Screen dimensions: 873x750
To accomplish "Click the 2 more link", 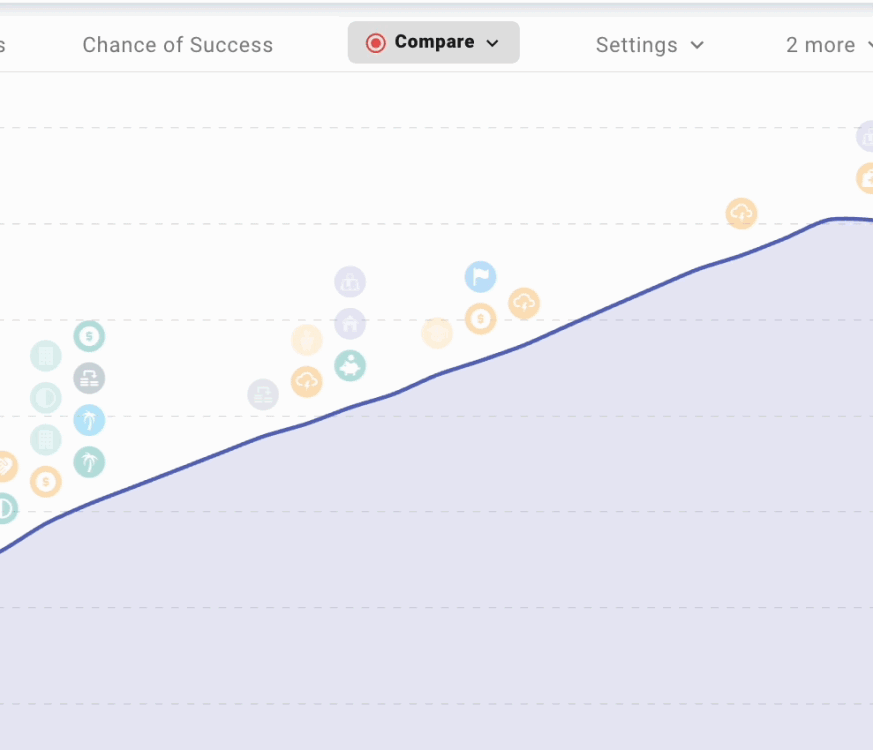I will tap(820, 45).
